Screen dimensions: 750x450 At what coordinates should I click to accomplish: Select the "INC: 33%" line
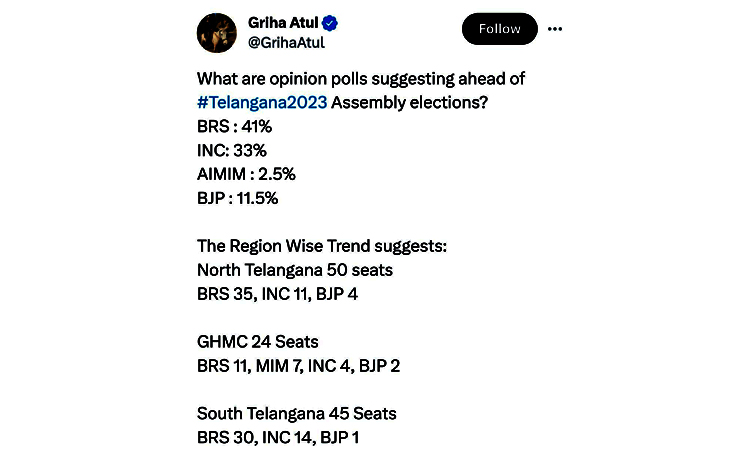(232, 151)
